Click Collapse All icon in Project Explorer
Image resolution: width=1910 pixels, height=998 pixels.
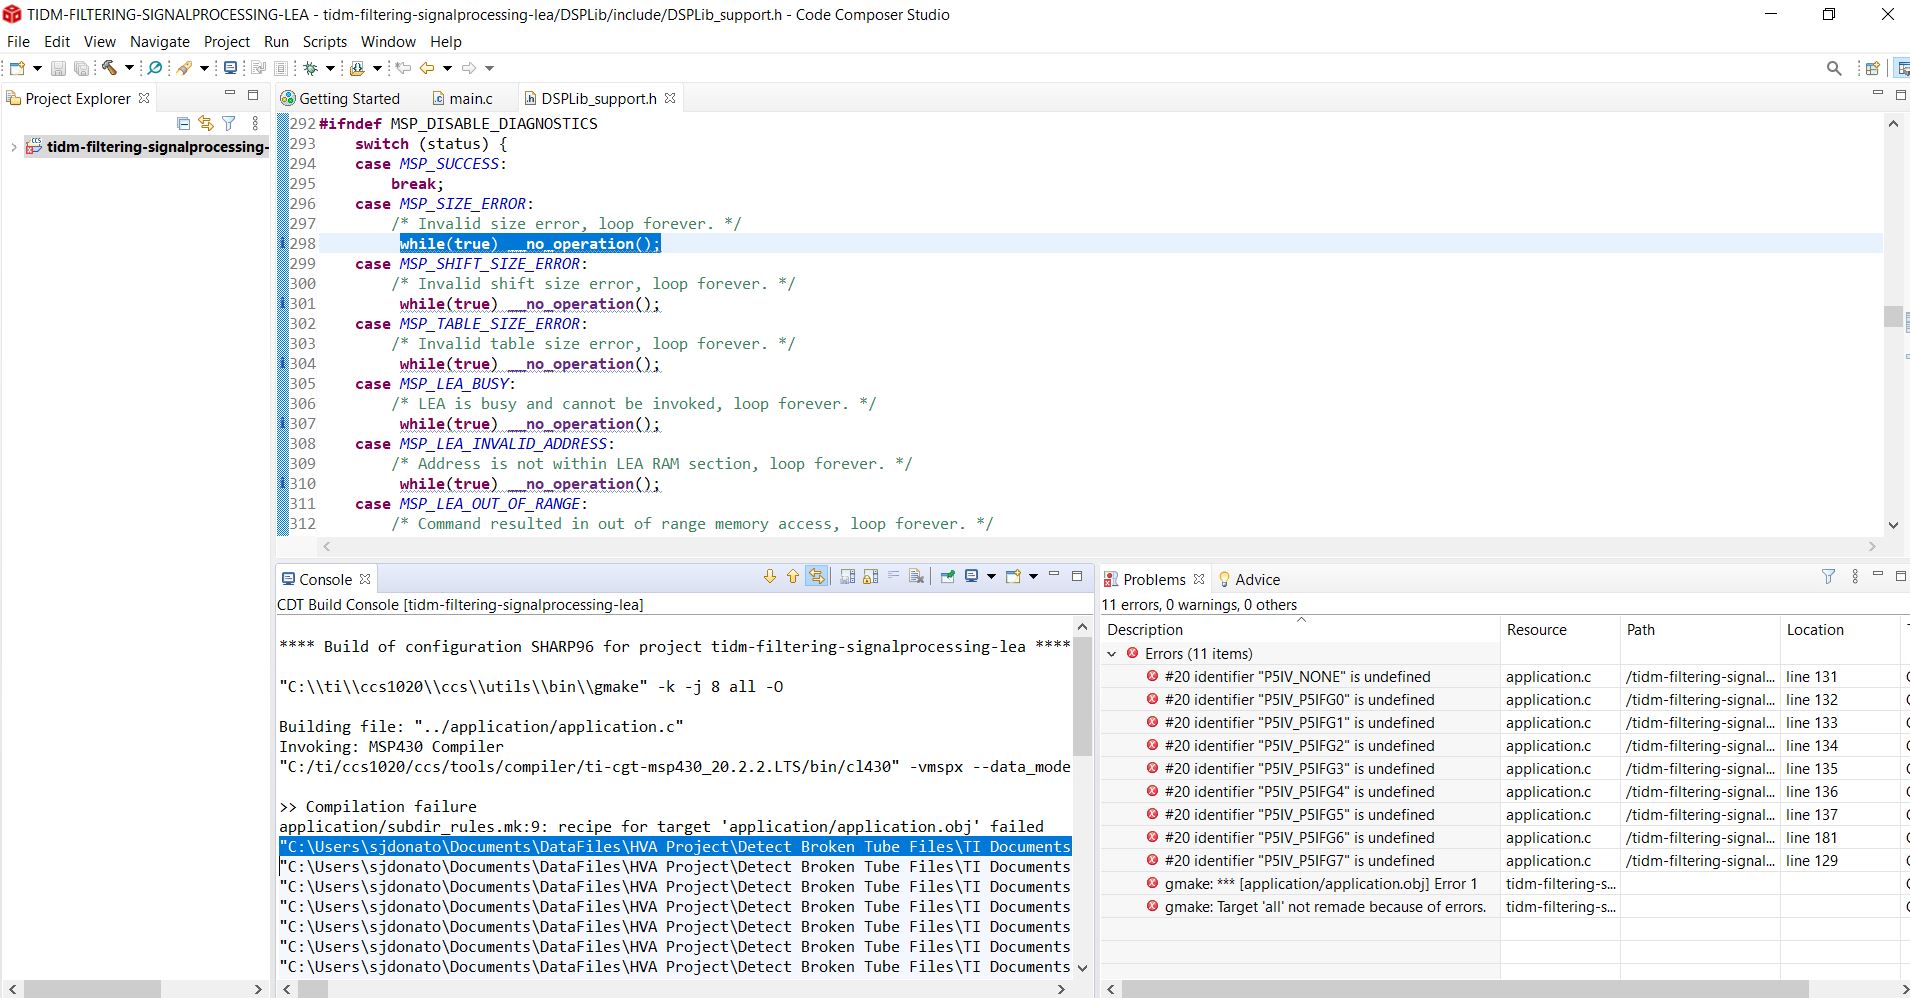point(183,123)
